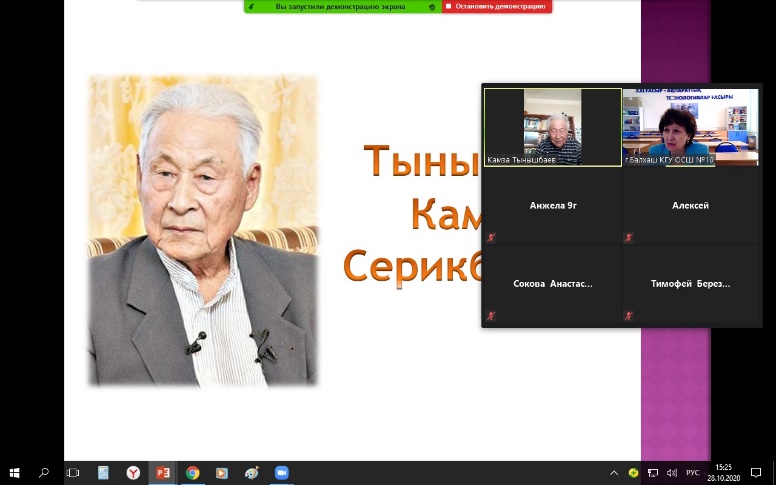The width and height of the screenshot is (776, 485).
Task: Click muted mic icon on Сокова Анастас tile
Action: click(x=491, y=316)
